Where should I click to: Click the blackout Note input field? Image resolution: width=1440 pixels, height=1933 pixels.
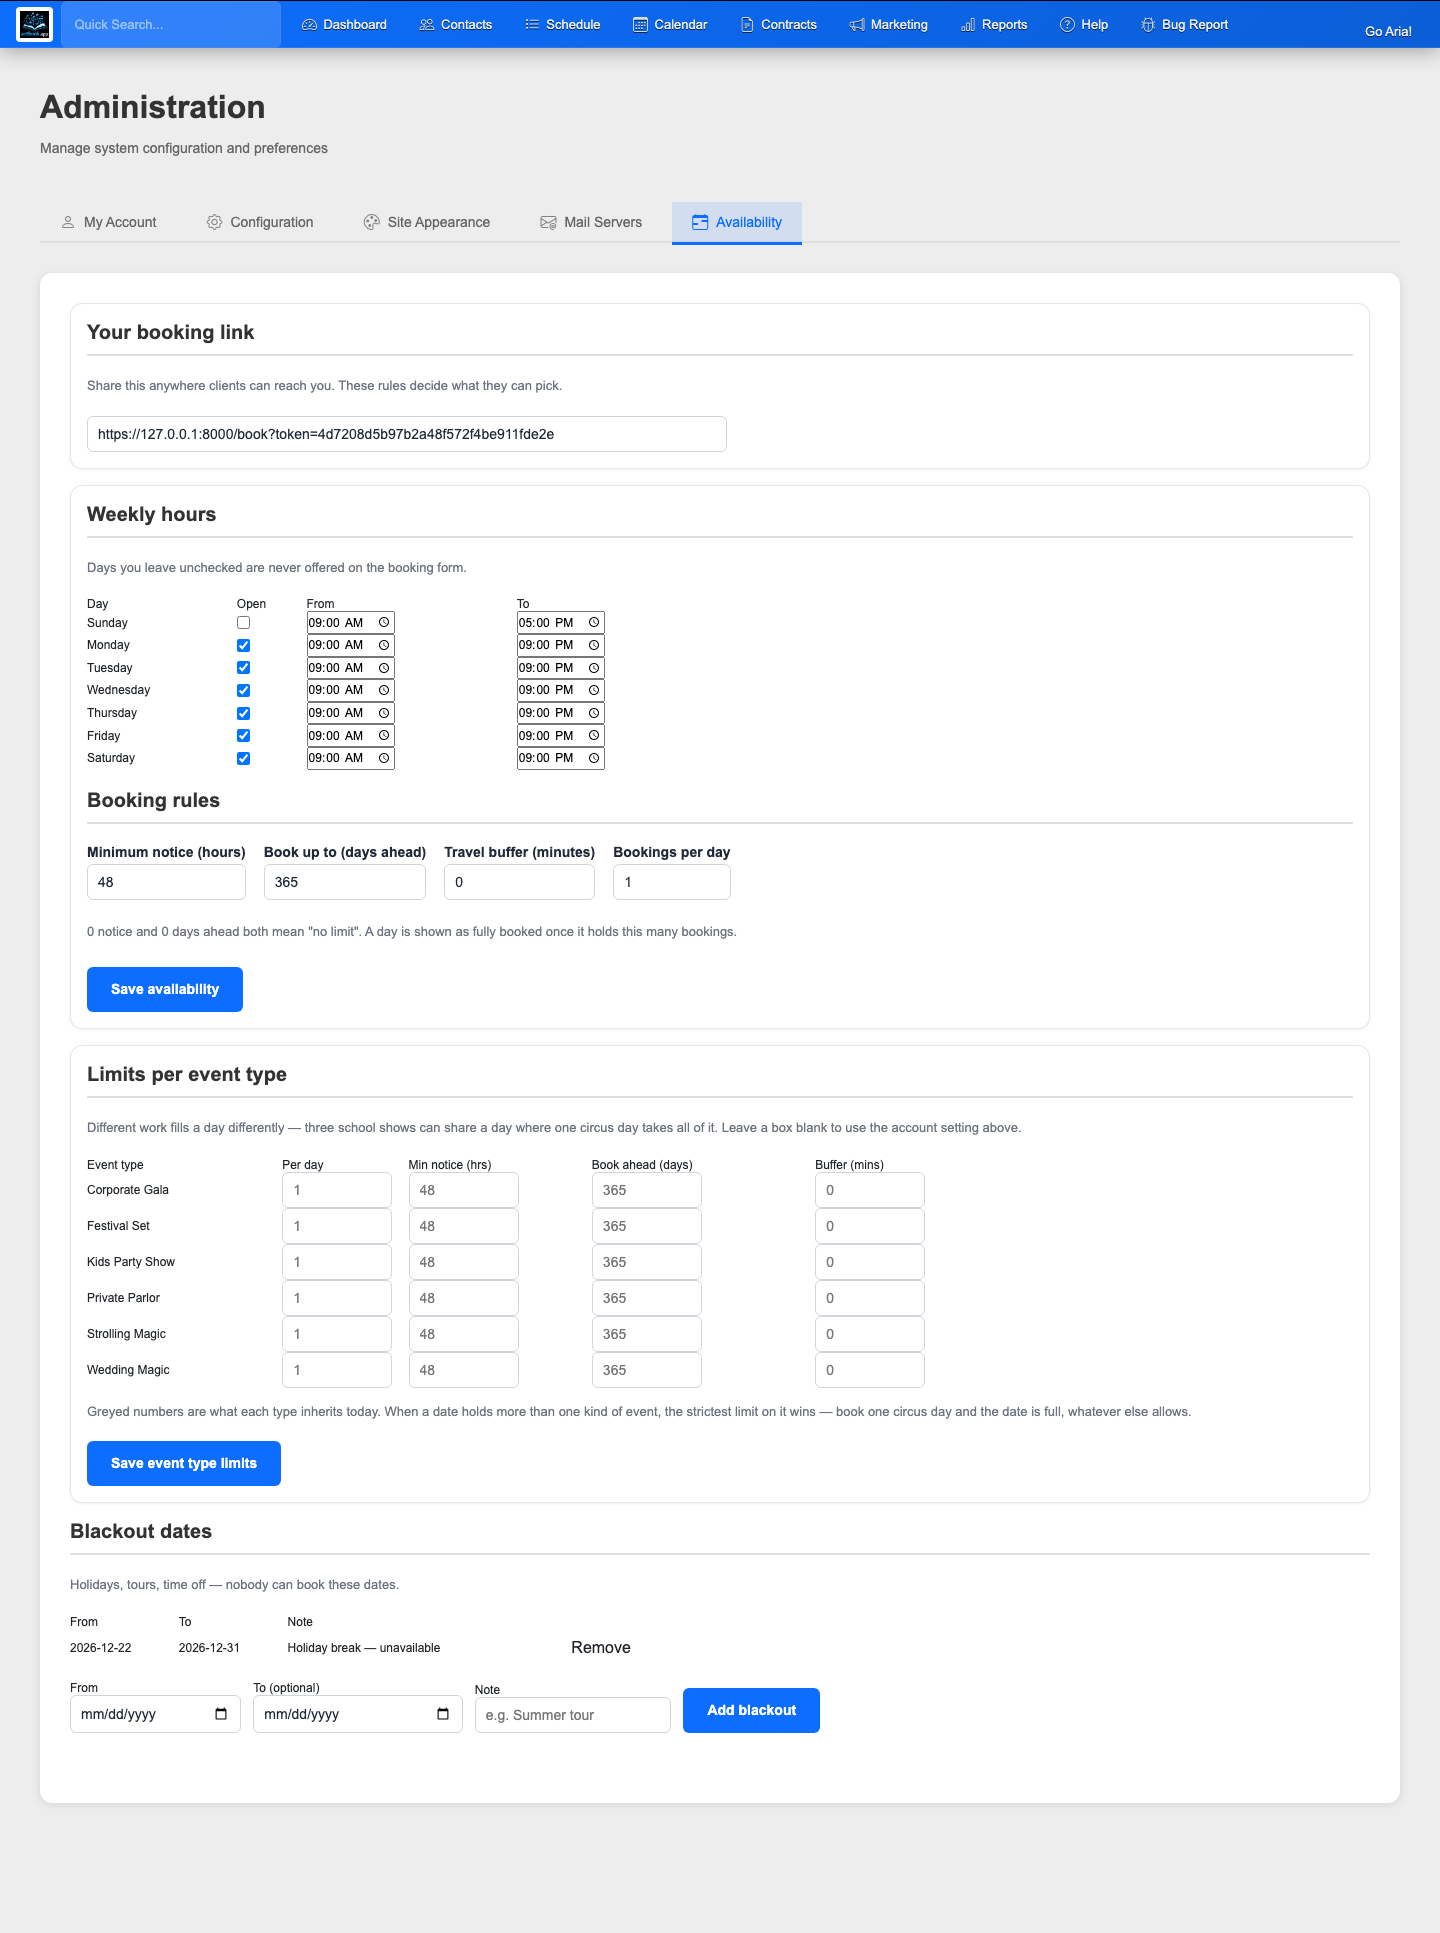[573, 1715]
